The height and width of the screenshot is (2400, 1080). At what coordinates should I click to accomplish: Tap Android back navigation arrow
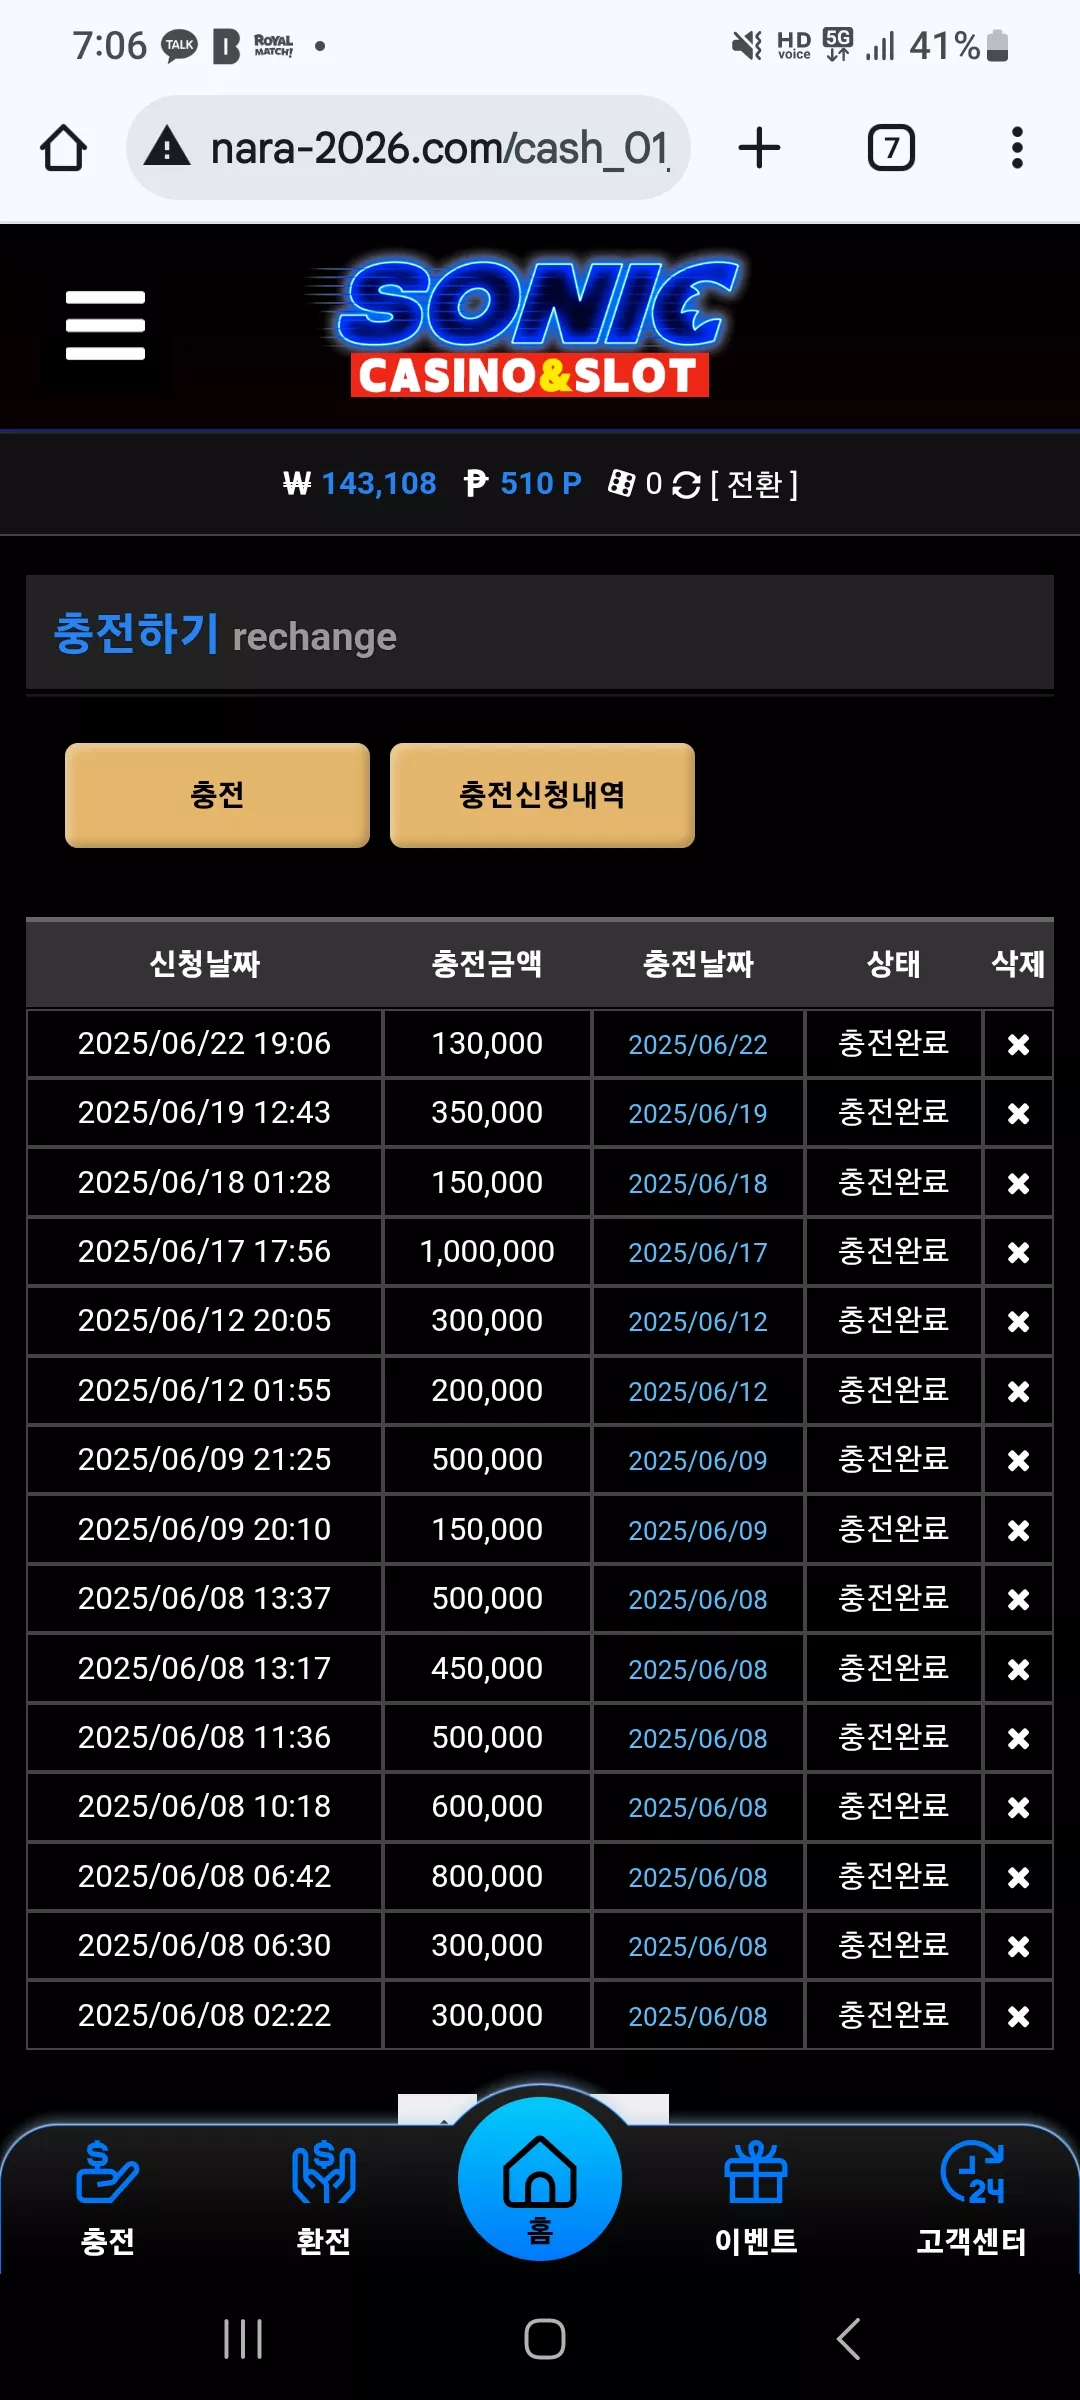pyautogui.click(x=848, y=2339)
